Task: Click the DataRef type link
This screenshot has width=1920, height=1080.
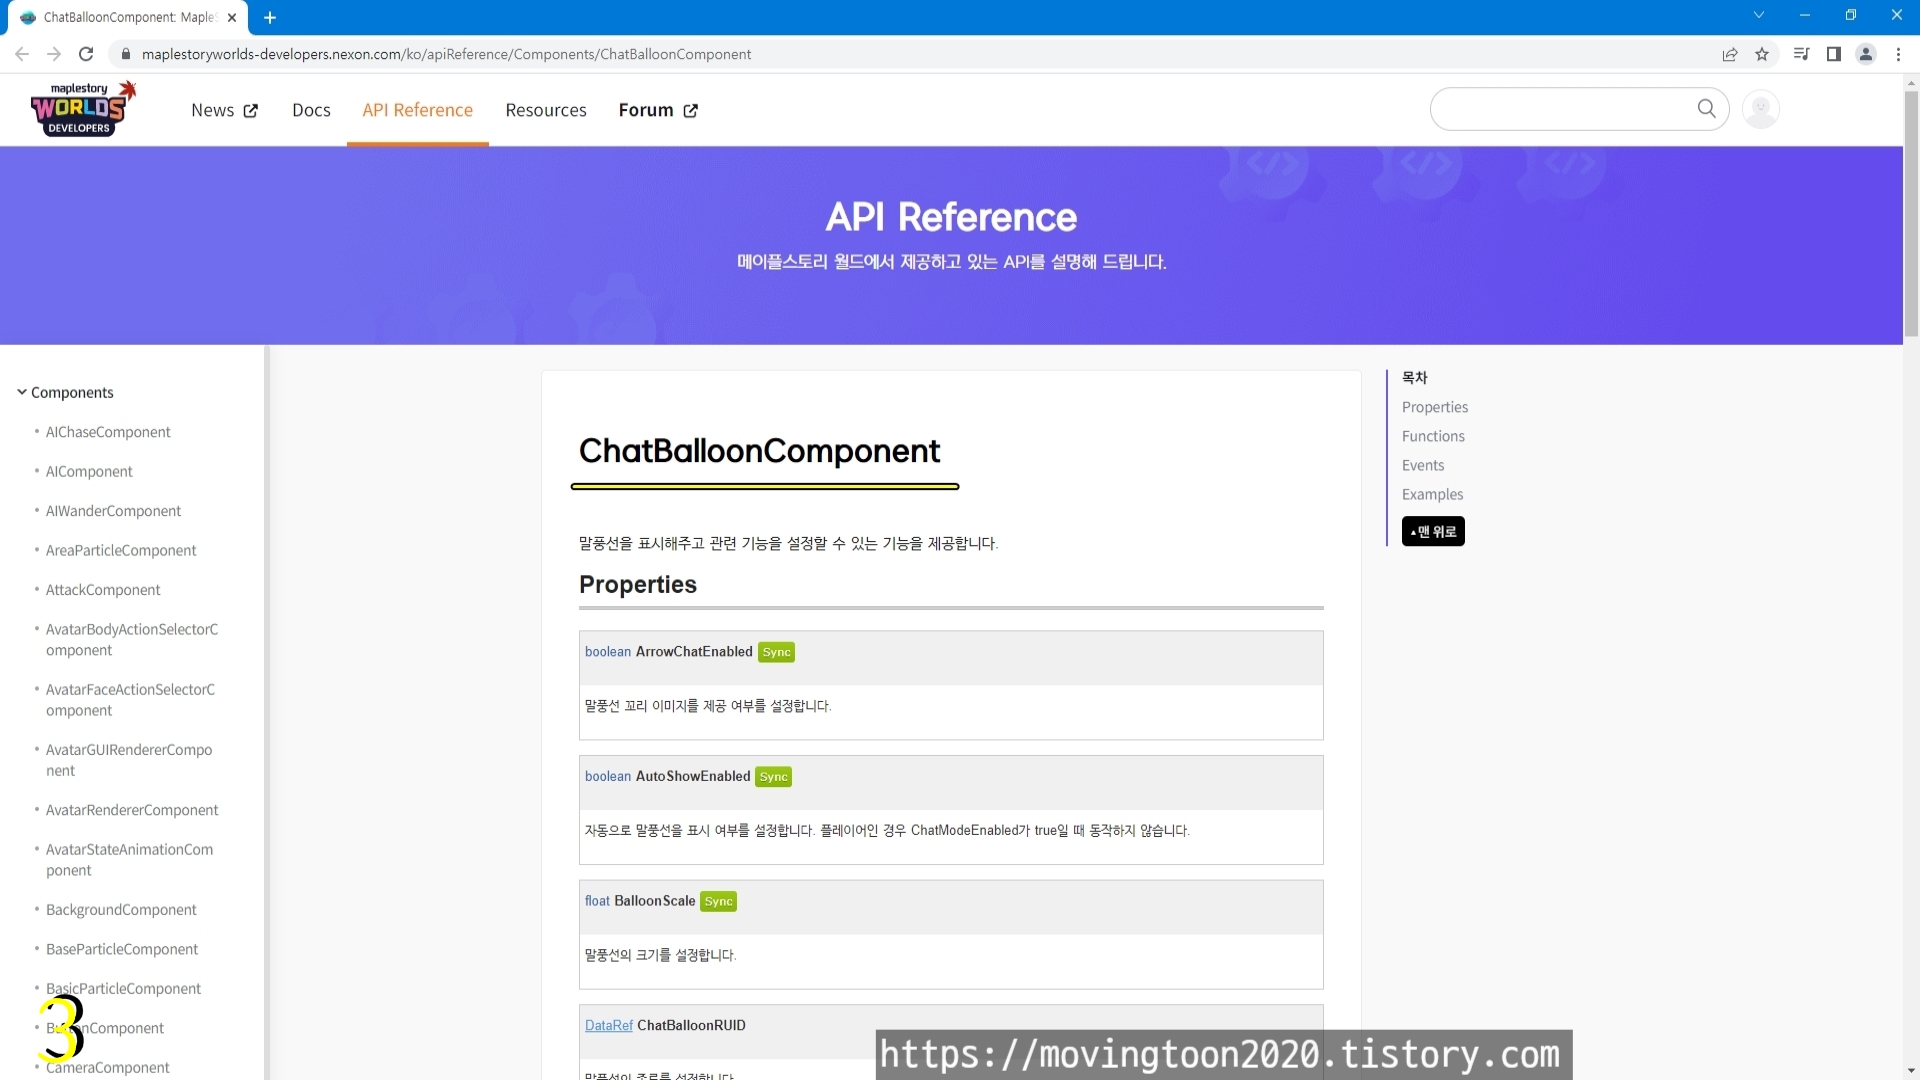Action: (608, 1025)
